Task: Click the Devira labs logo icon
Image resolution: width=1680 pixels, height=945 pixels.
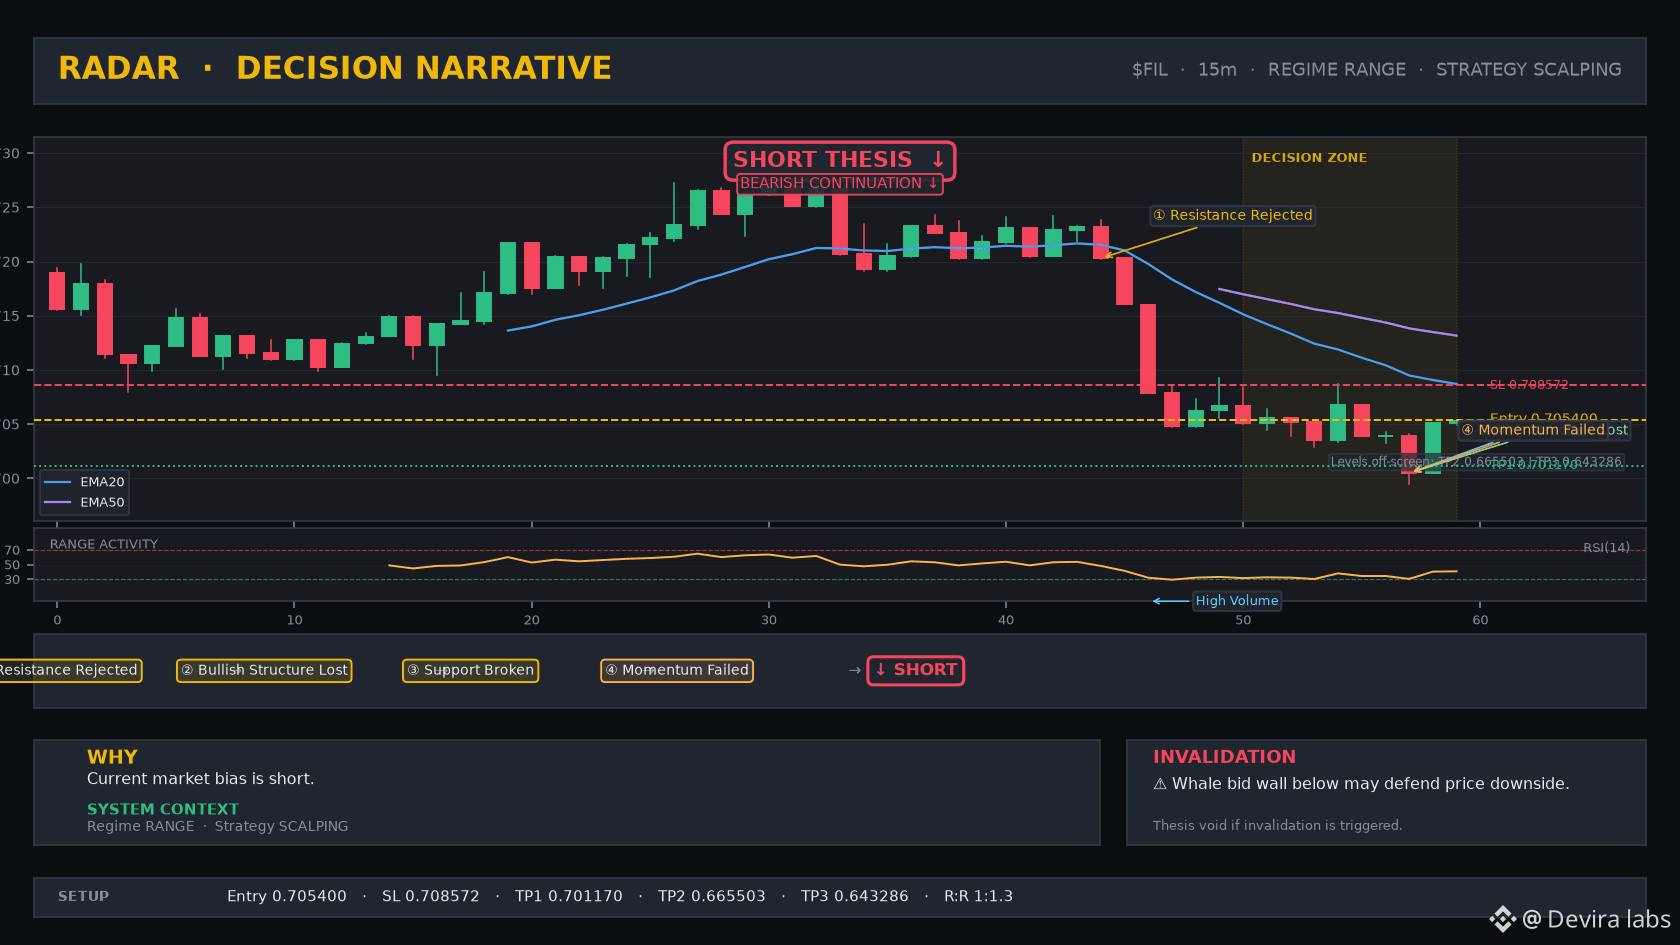Action: tap(1502, 919)
